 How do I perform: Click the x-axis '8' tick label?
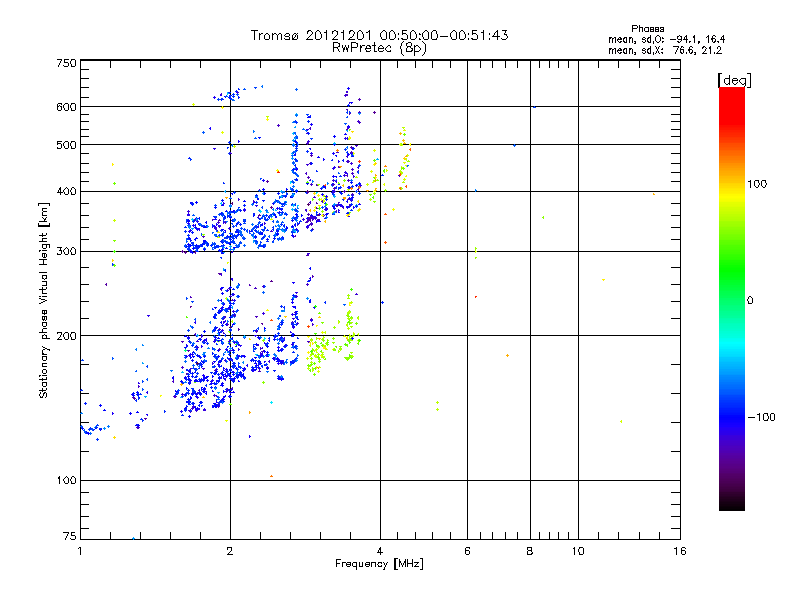530,551
